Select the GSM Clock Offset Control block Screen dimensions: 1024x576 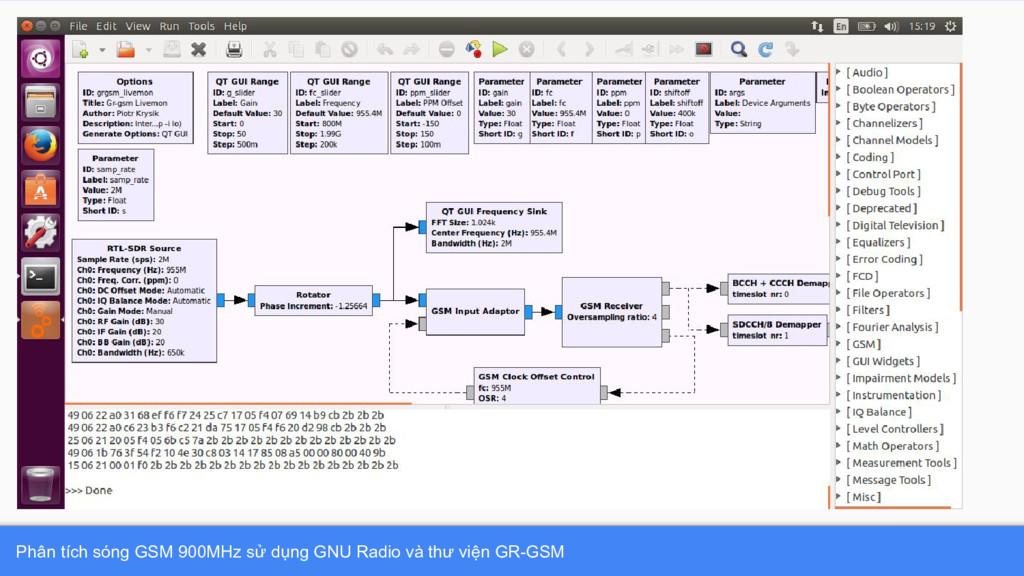tap(537, 387)
